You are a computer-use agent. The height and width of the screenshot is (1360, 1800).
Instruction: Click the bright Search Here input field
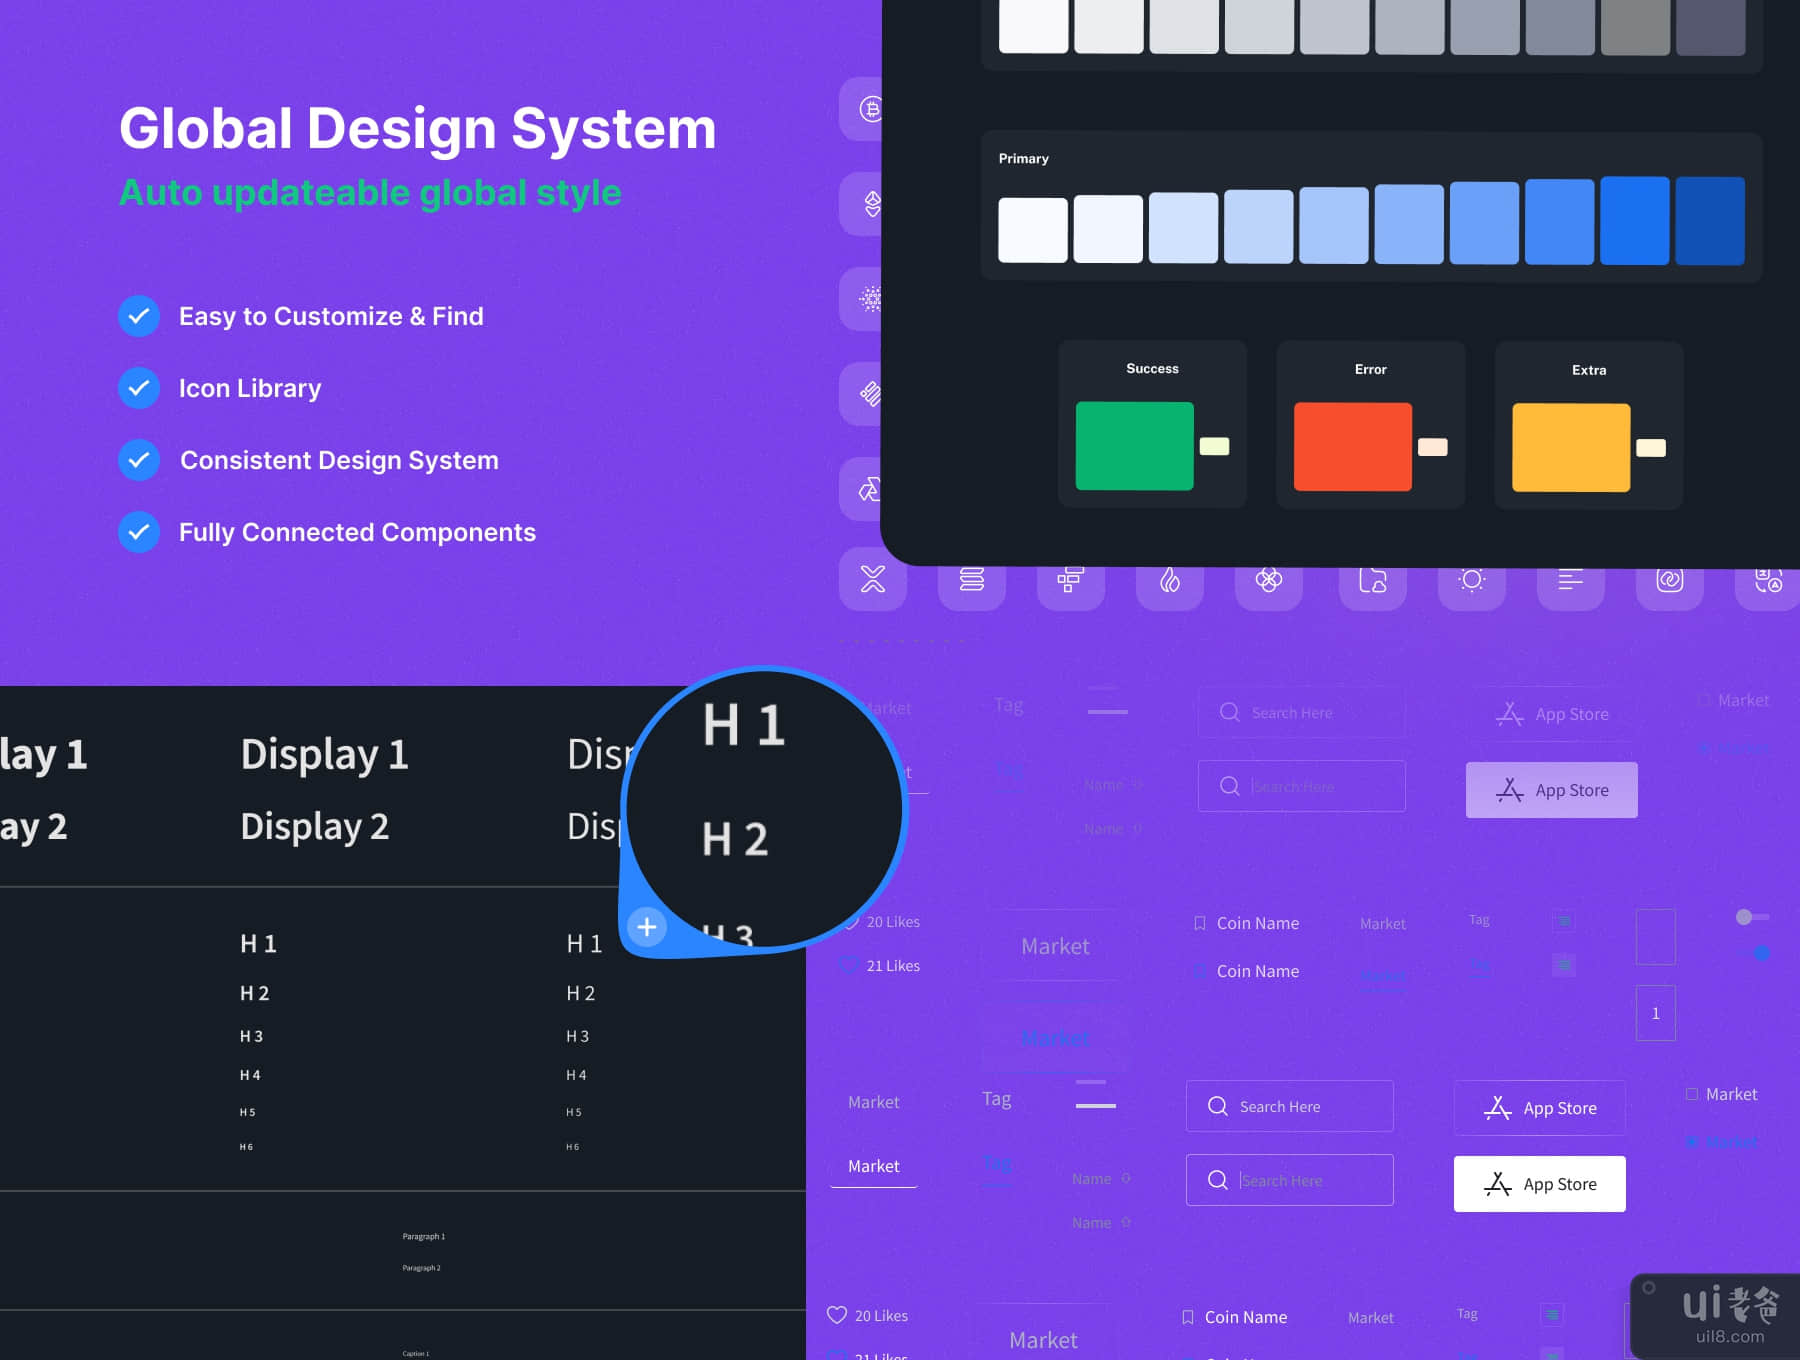point(1289,1106)
